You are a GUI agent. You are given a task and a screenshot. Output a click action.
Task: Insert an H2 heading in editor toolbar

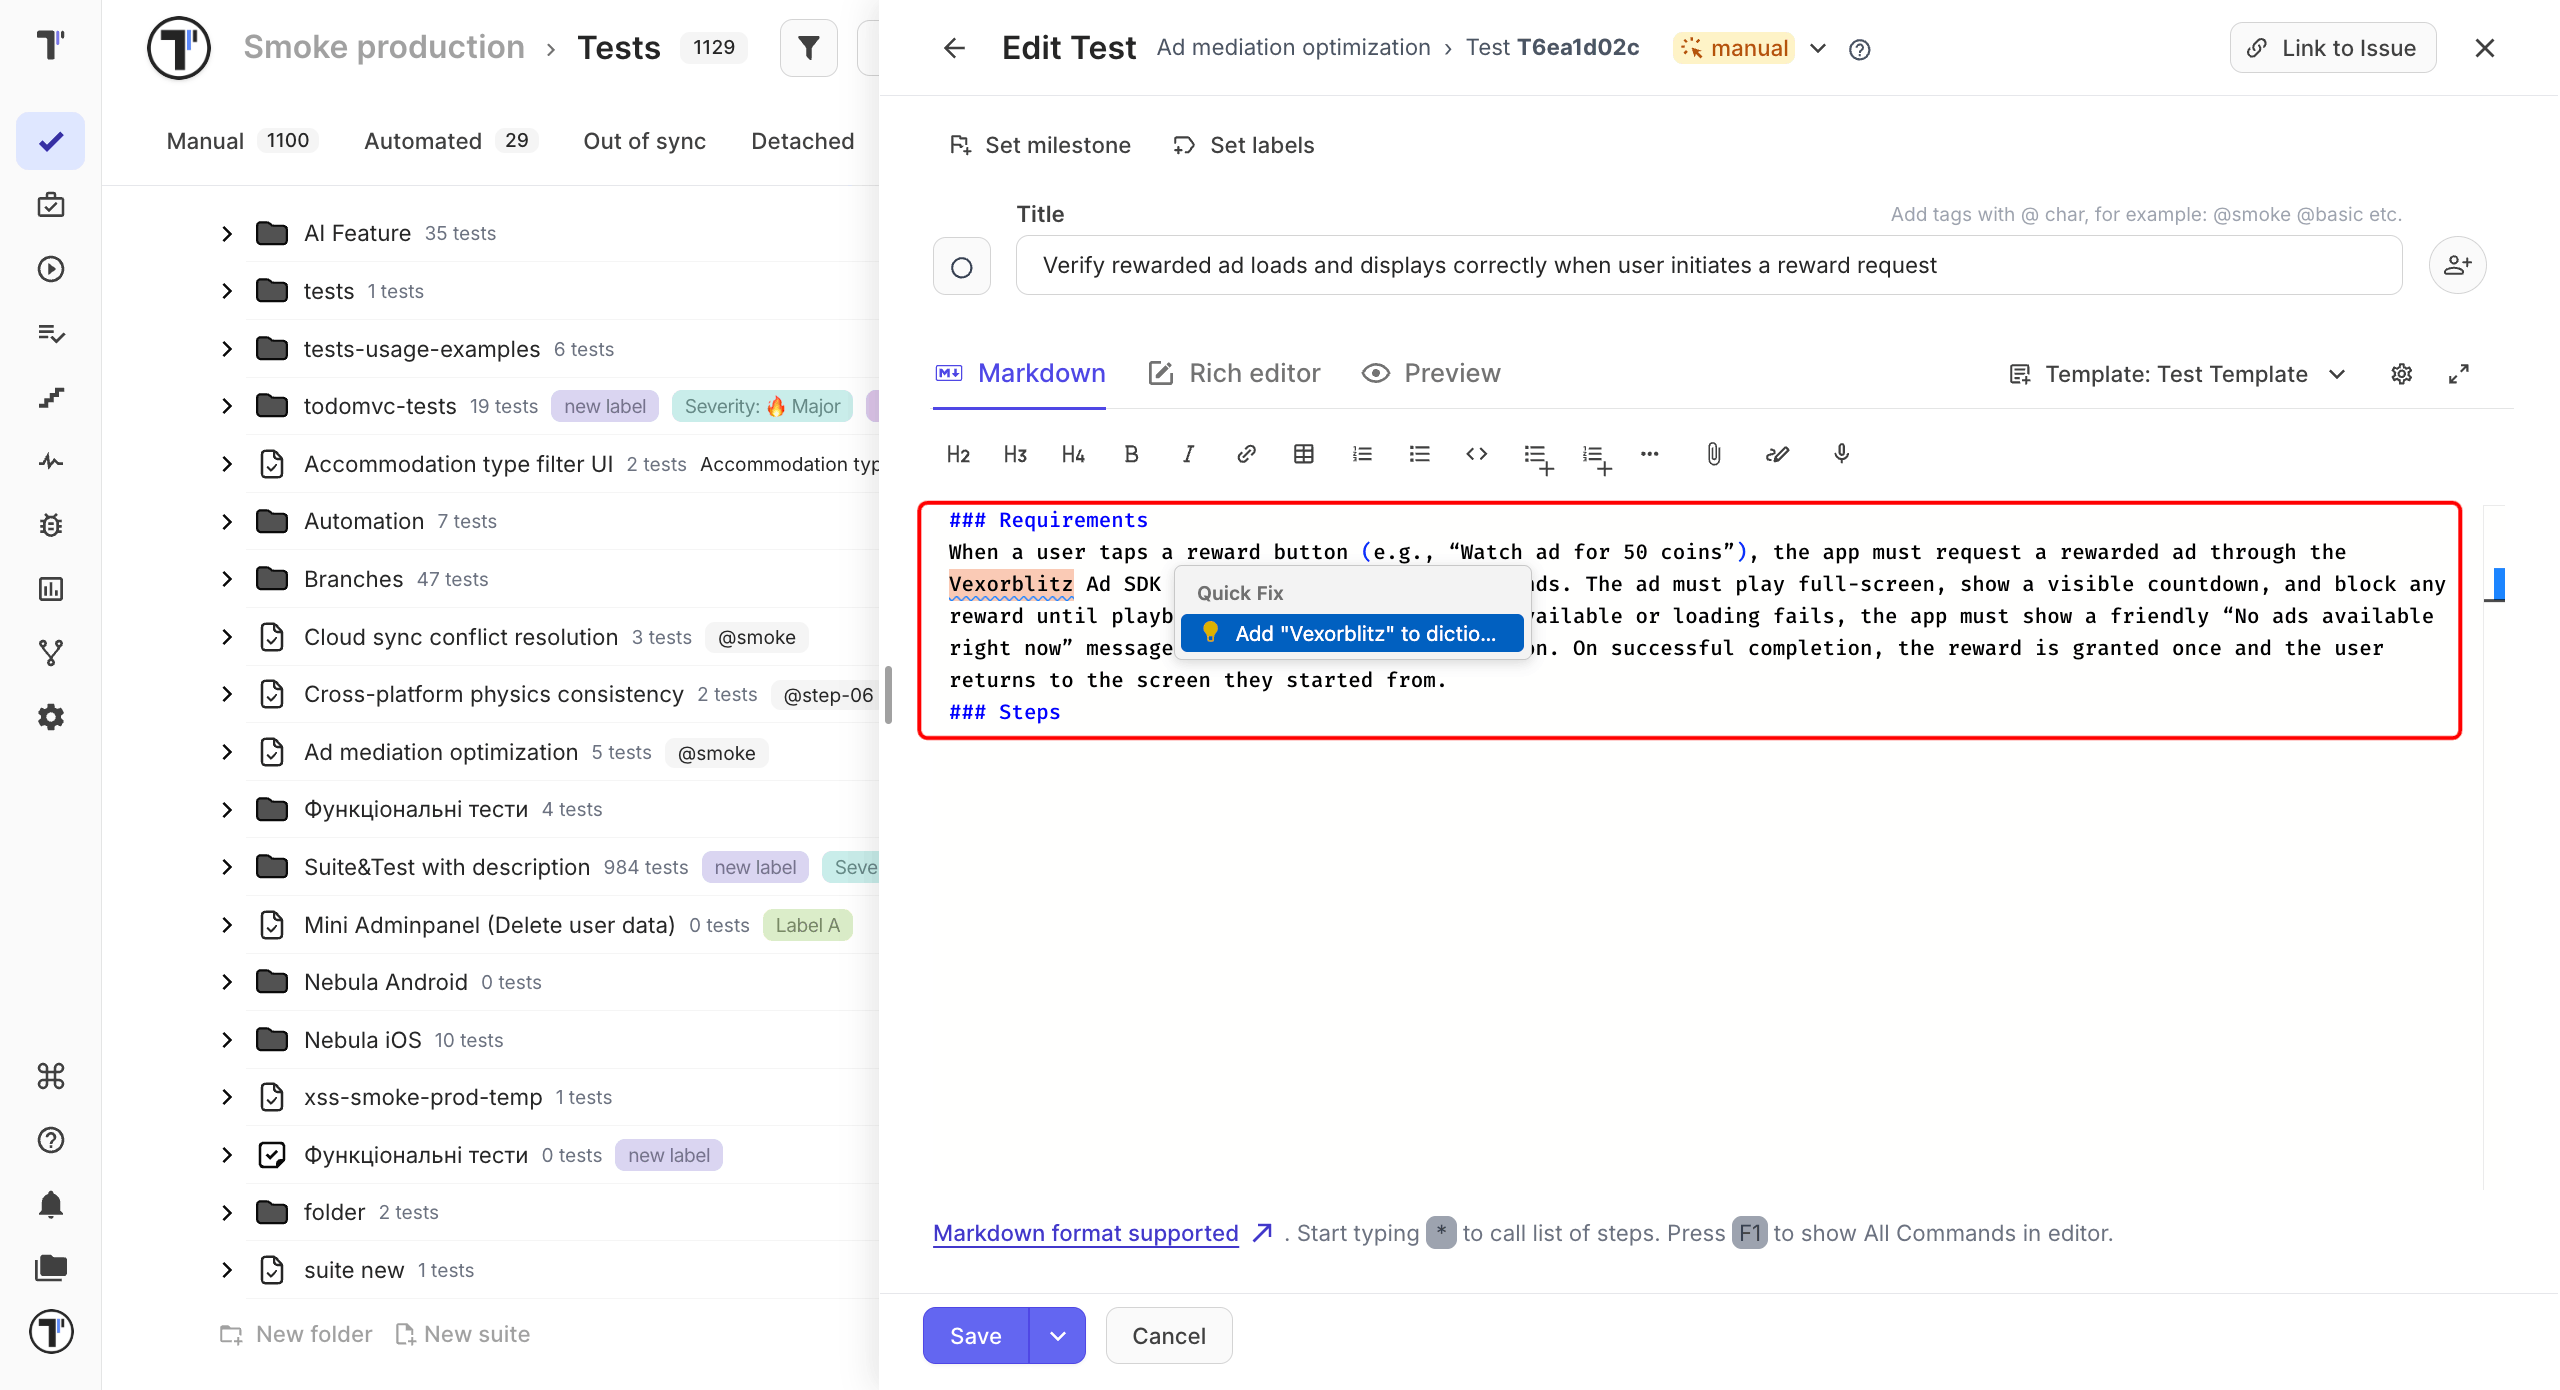click(x=958, y=455)
